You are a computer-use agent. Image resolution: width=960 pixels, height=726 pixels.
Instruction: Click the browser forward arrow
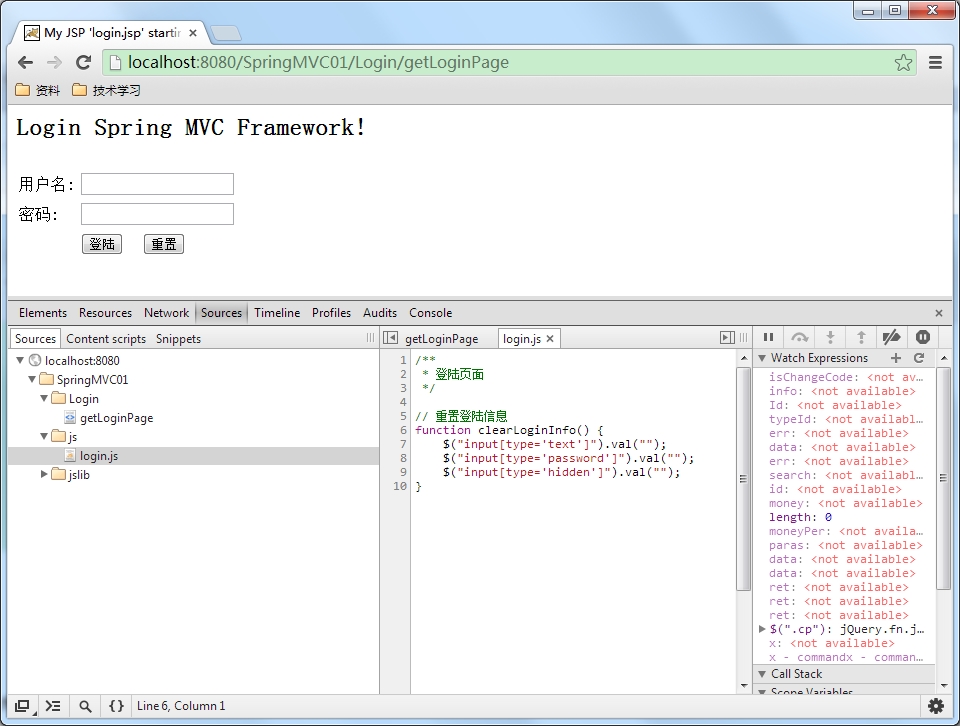click(54, 62)
